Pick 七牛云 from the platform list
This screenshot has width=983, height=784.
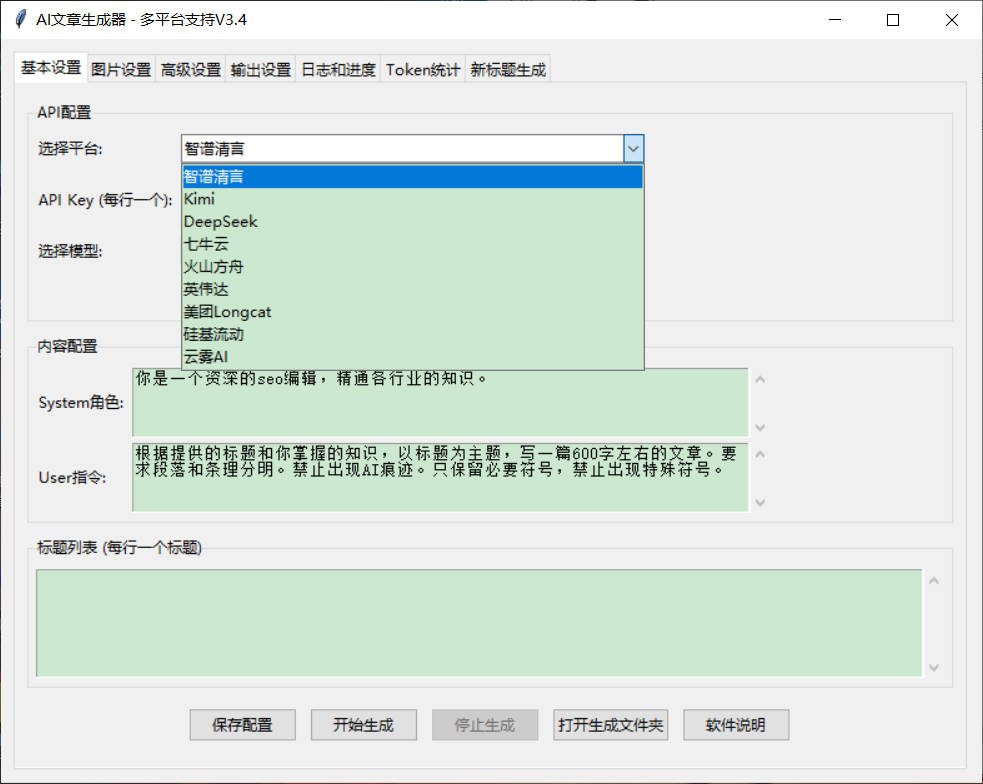[x=413, y=244]
